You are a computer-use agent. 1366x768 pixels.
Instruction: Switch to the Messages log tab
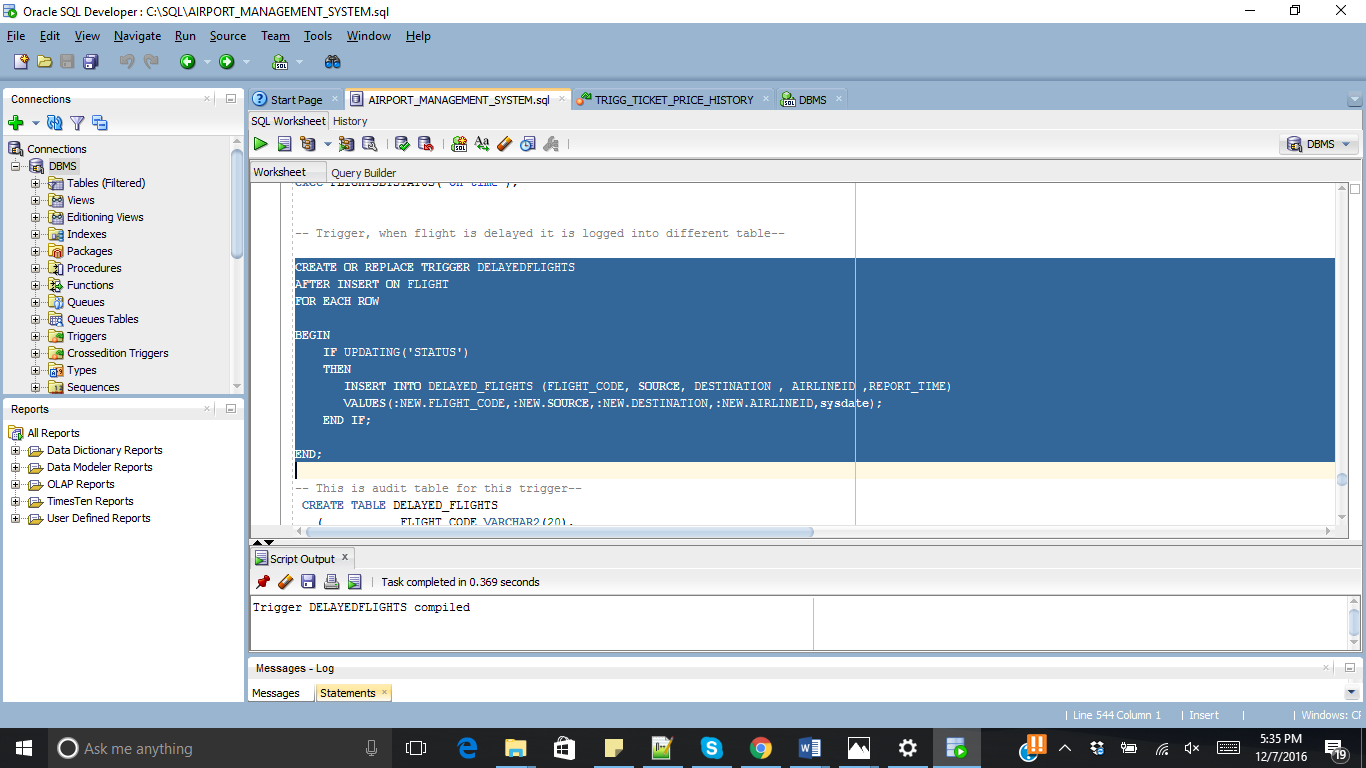(275, 693)
